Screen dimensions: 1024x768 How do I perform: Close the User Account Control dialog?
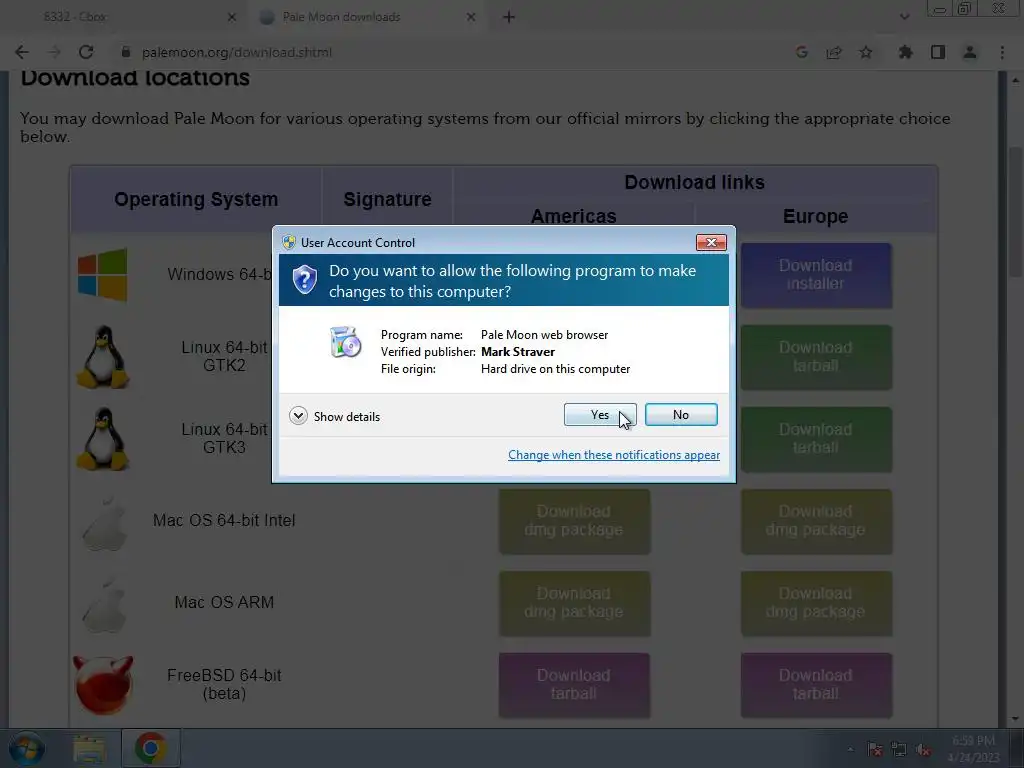point(711,242)
